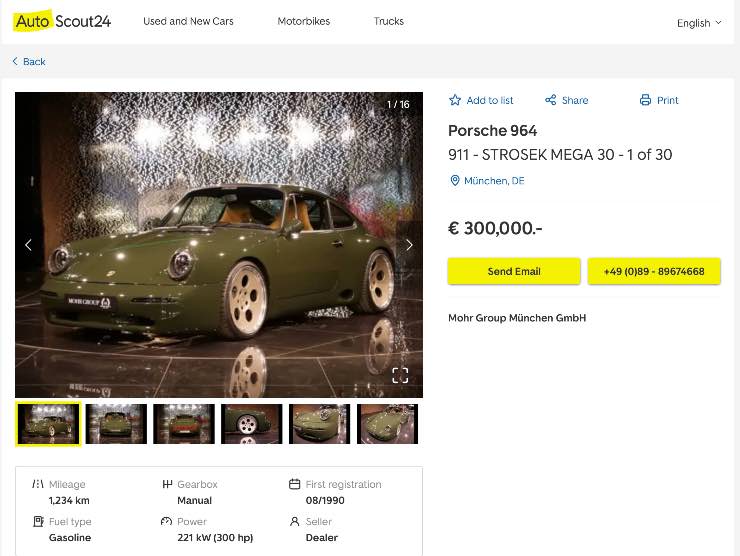
Task: Click the Print icon
Action: coord(645,100)
